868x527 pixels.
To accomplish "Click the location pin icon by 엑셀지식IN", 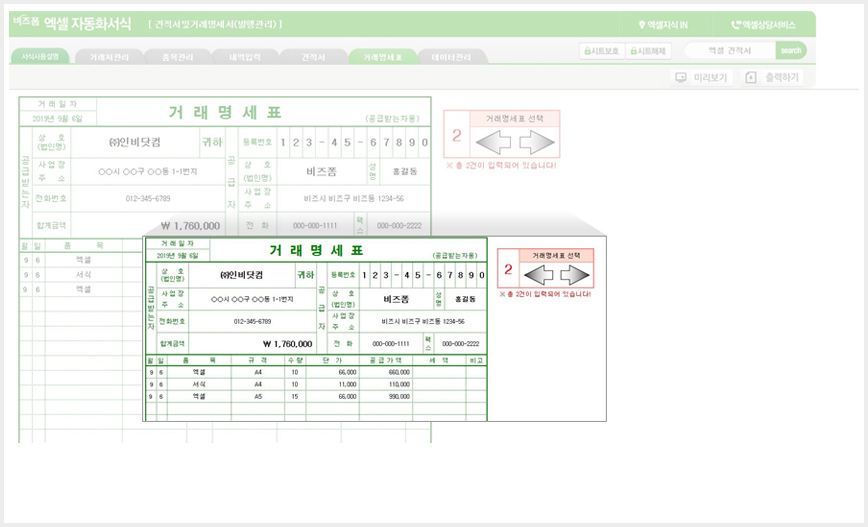I will 642,25.
